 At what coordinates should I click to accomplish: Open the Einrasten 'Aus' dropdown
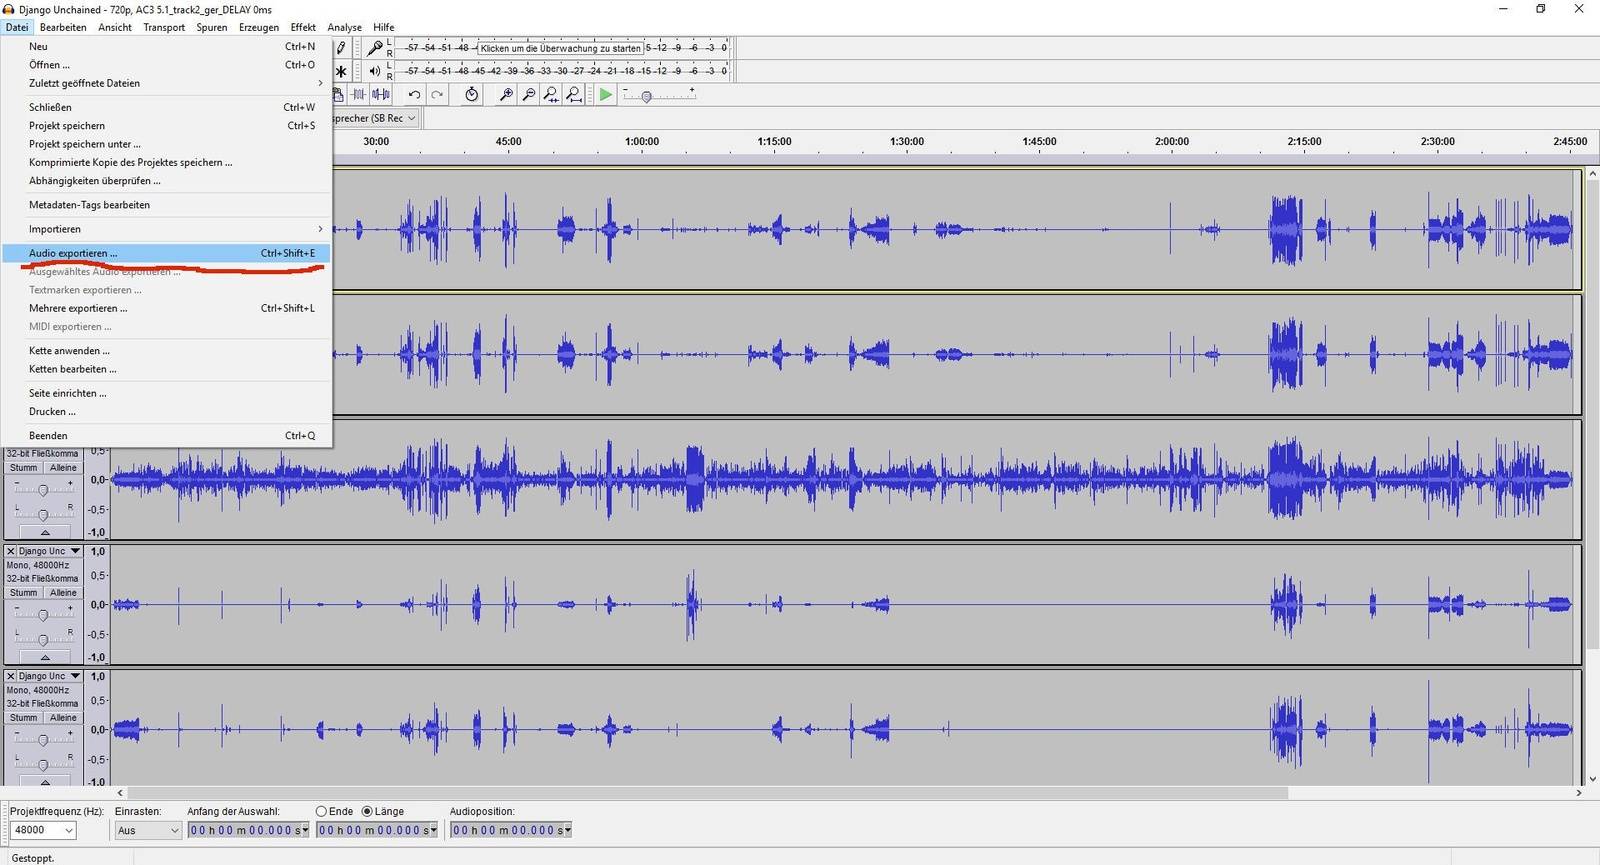tap(148, 830)
